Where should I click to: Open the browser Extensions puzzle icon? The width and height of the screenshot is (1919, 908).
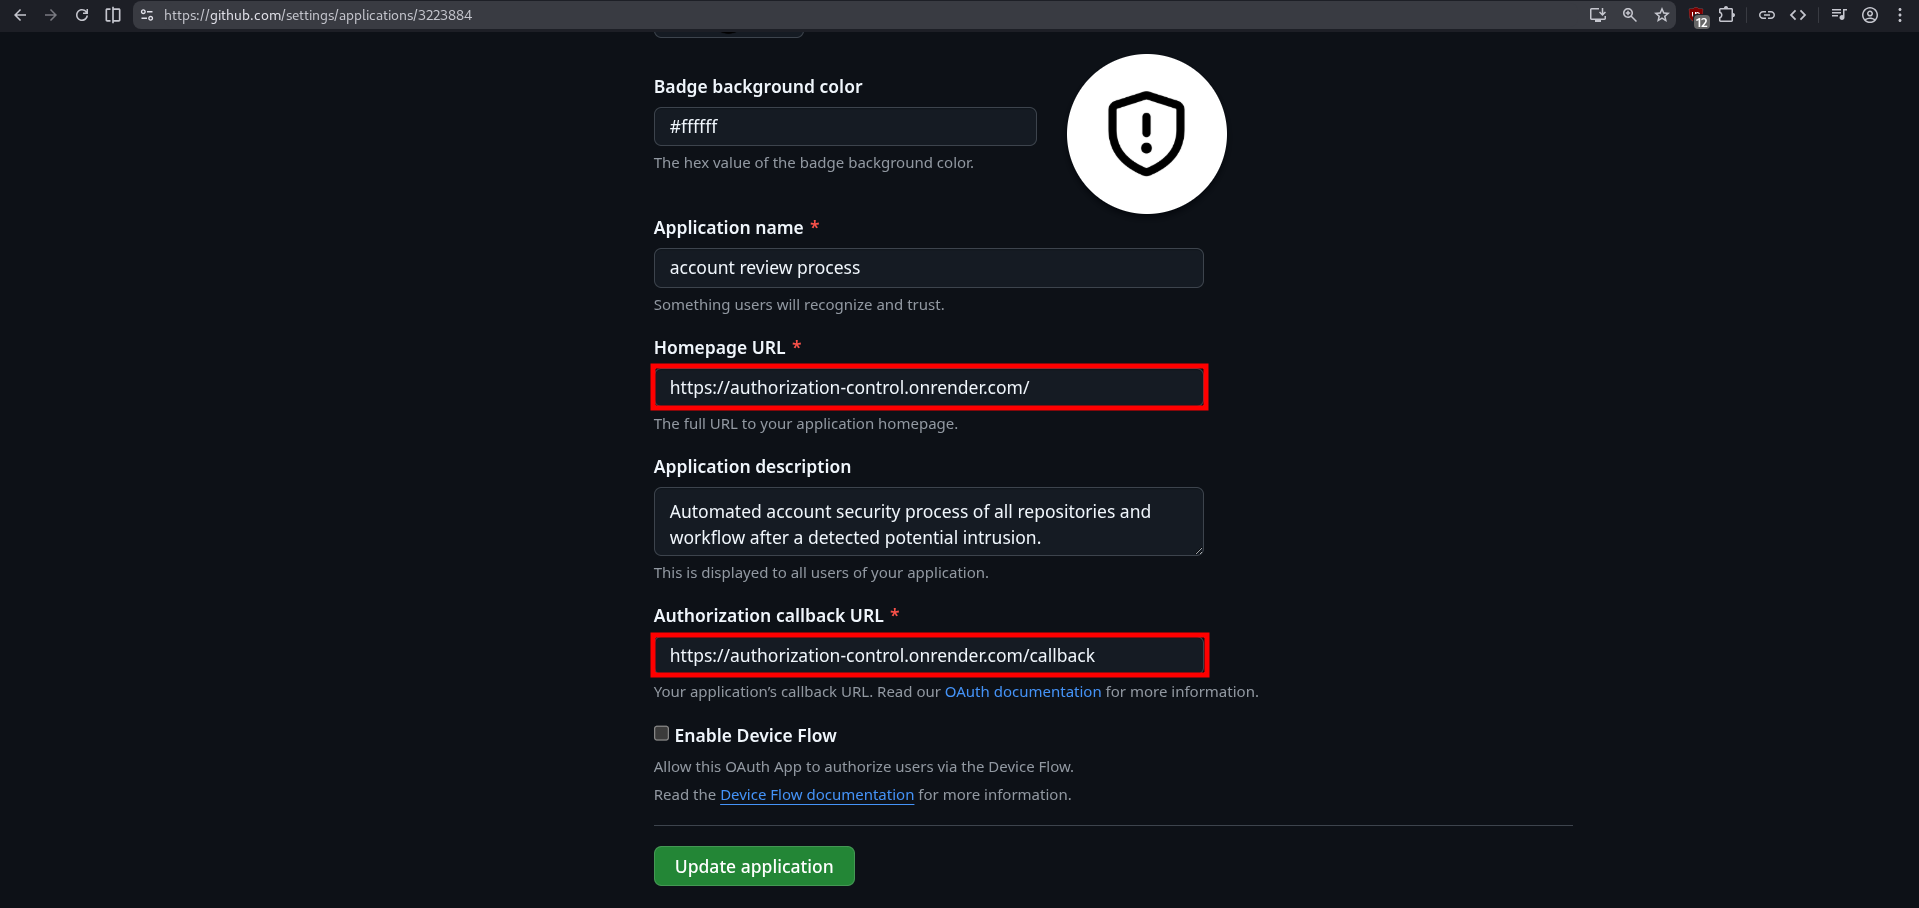[1727, 15]
